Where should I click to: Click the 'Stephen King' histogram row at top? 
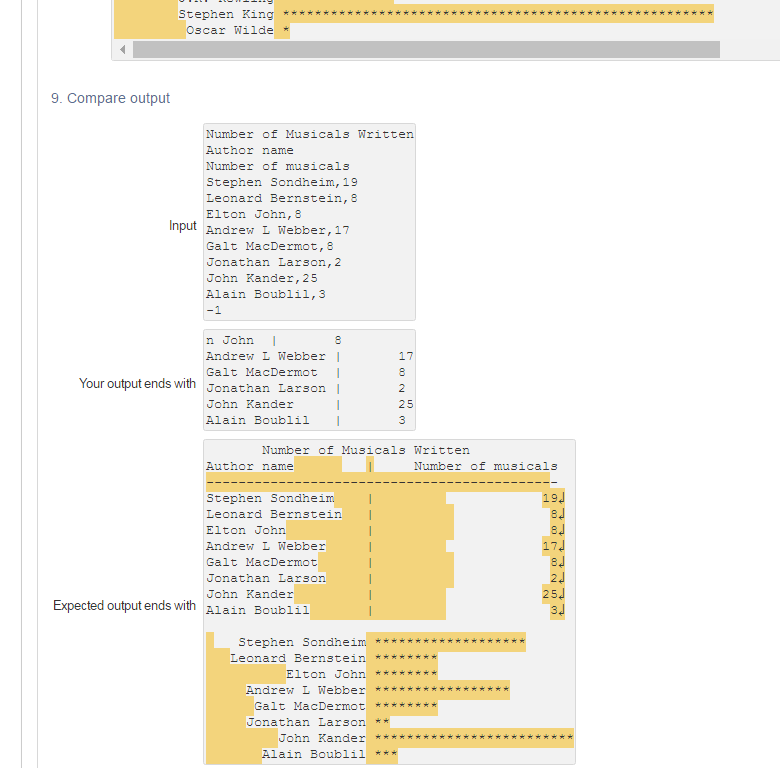pyautogui.click(x=446, y=14)
